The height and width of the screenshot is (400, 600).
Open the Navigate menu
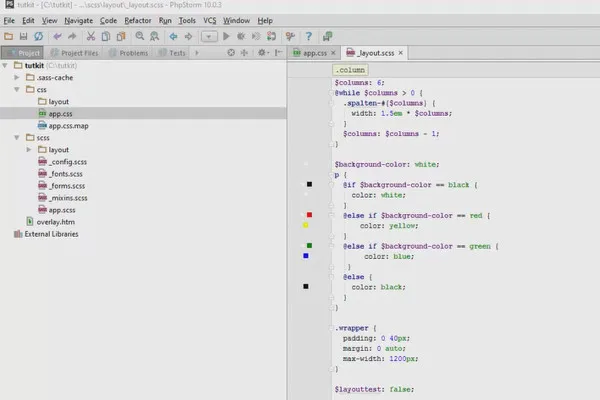click(x=78, y=21)
